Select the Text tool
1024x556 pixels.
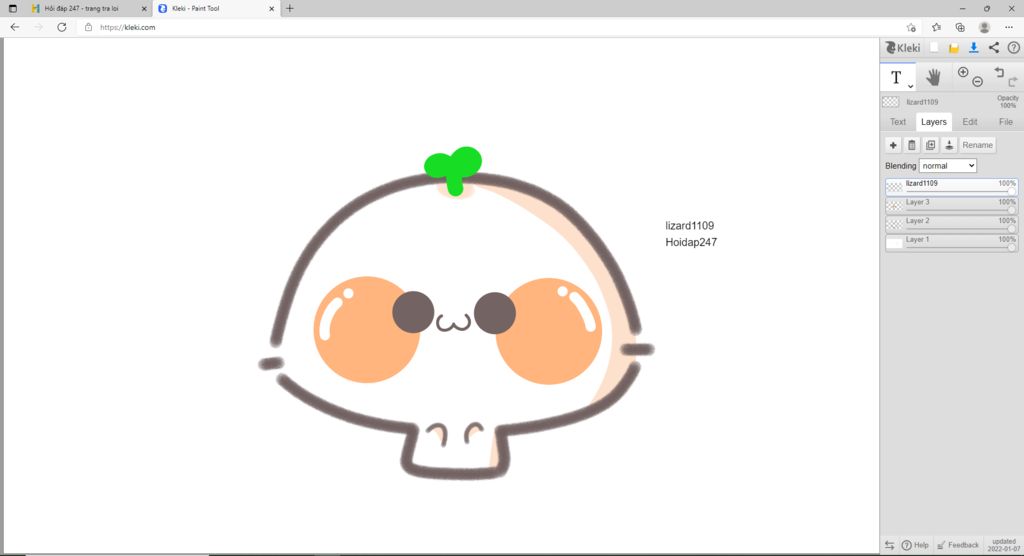click(897, 78)
